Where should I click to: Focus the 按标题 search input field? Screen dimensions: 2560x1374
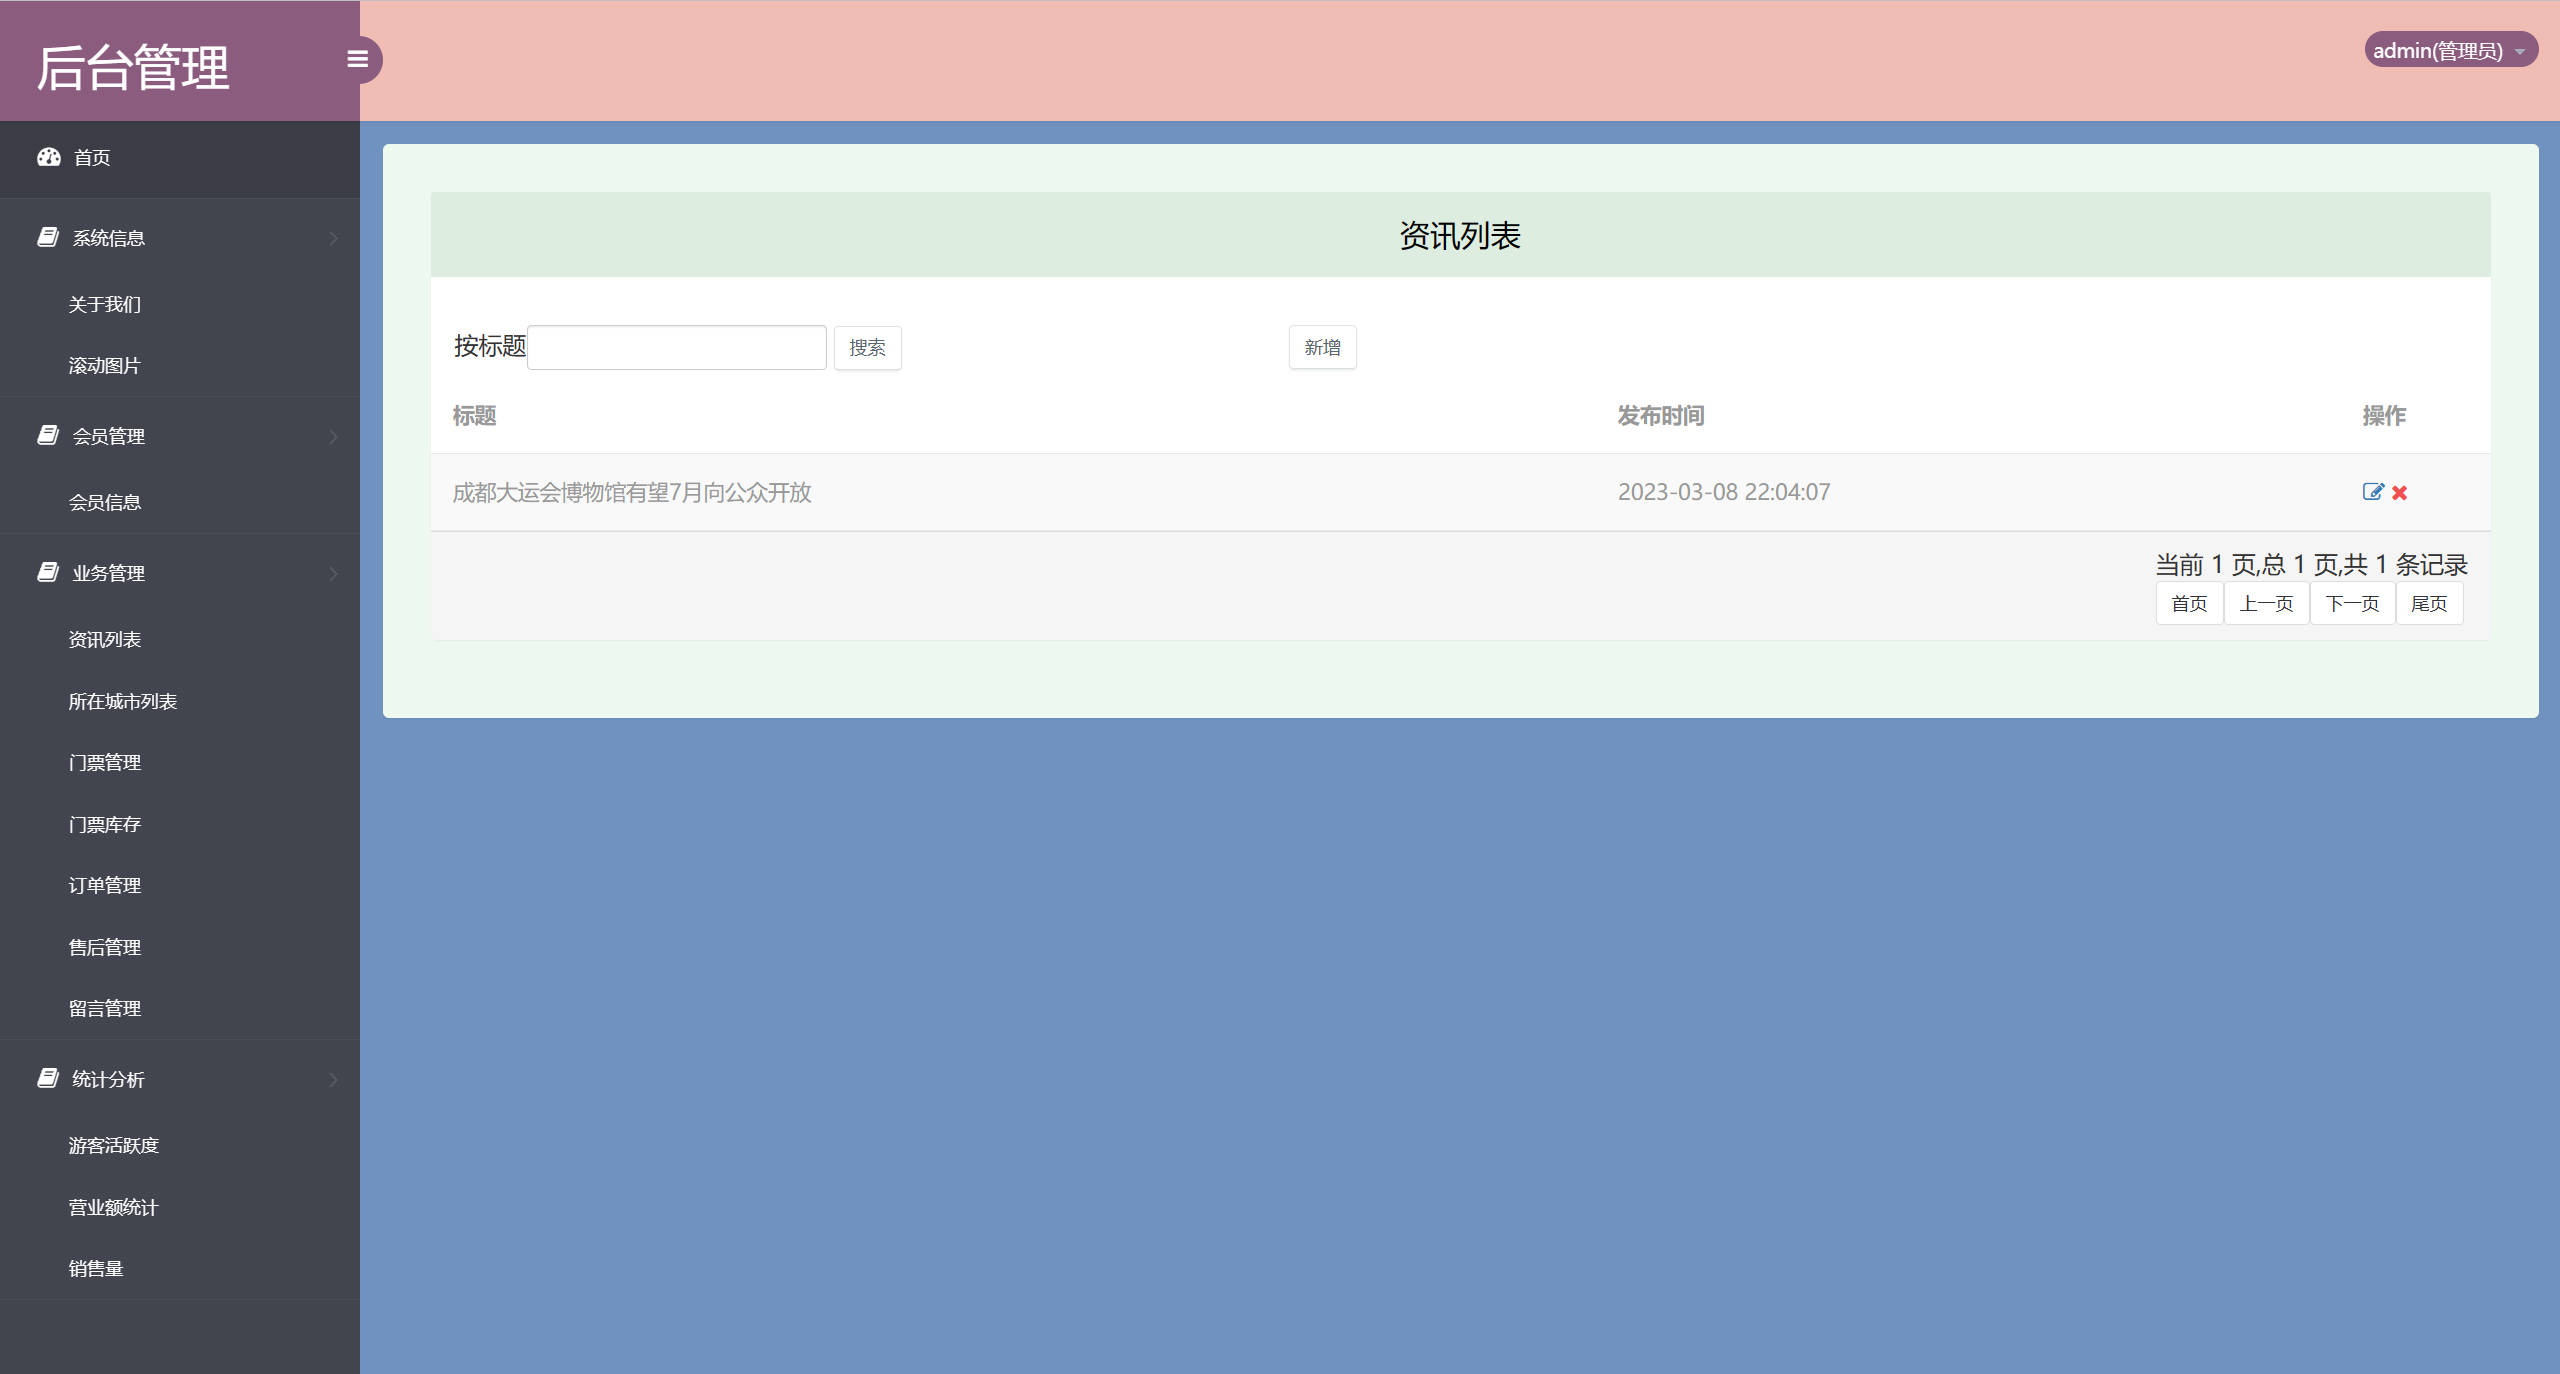[x=677, y=348]
